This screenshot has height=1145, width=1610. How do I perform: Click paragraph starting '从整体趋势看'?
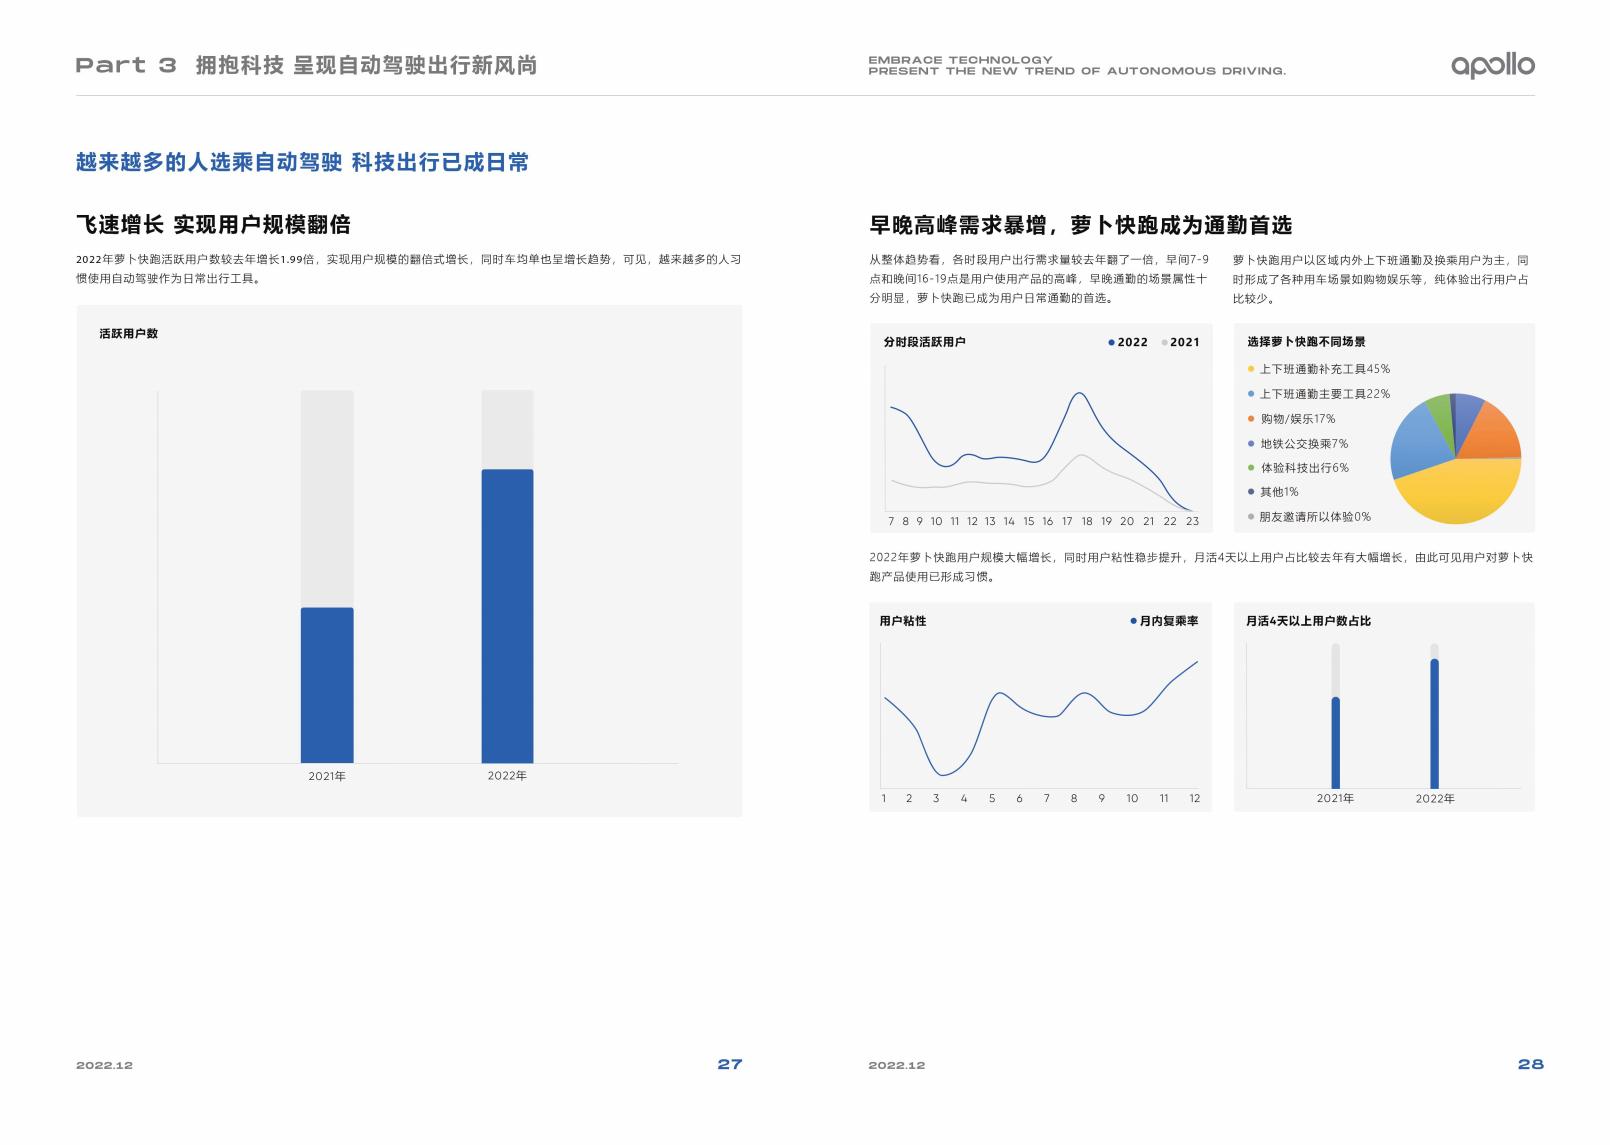coord(1039,279)
